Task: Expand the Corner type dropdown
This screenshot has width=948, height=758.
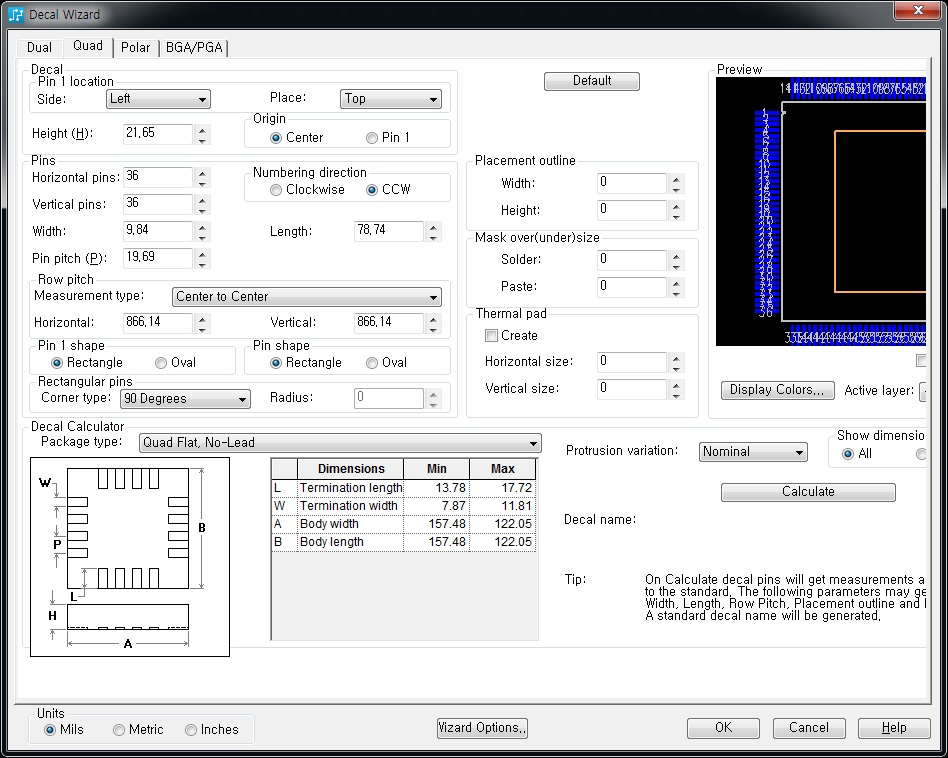Action: [184, 399]
